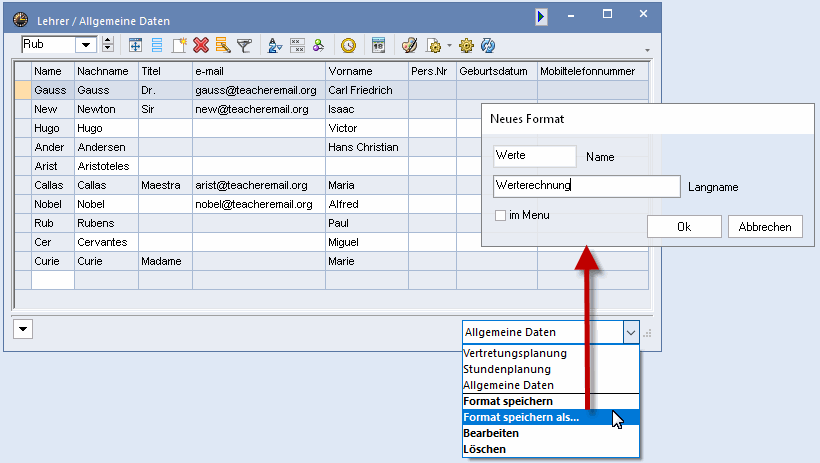Minimize the Lehrer window
Viewport: 820px width, 463px height.
[571, 16]
